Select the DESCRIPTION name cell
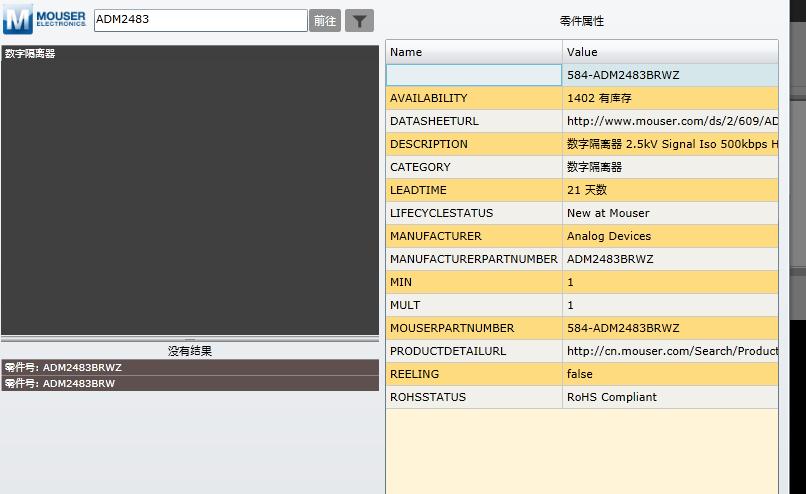This screenshot has width=806, height=494. click(474, 144)
